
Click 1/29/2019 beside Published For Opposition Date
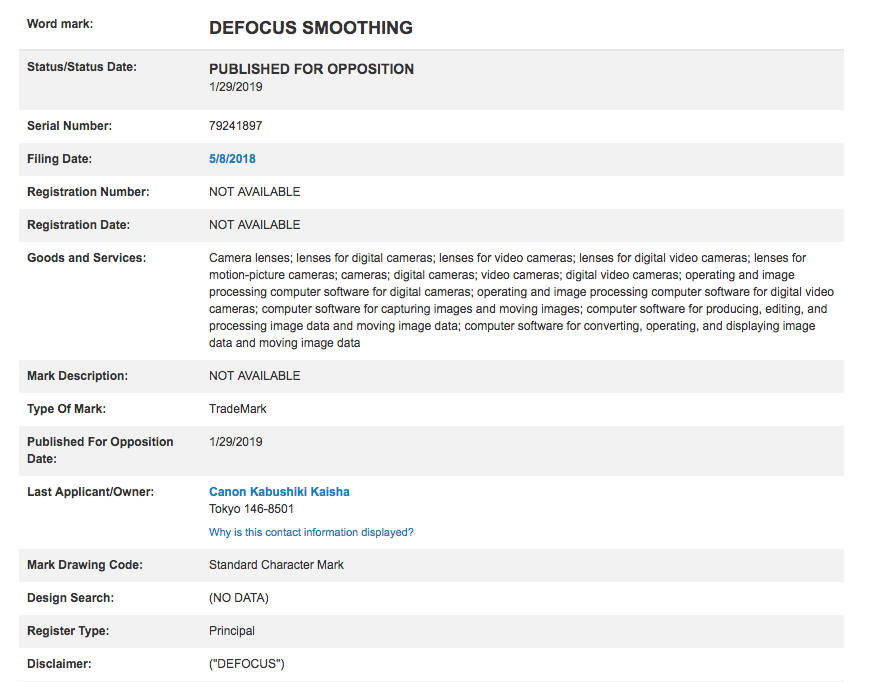point(235,442)
